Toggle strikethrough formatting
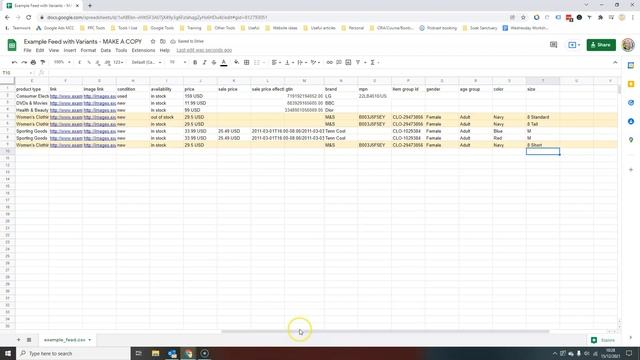The height and width of the screenshot is (360, 640). (x=214, y=62)
